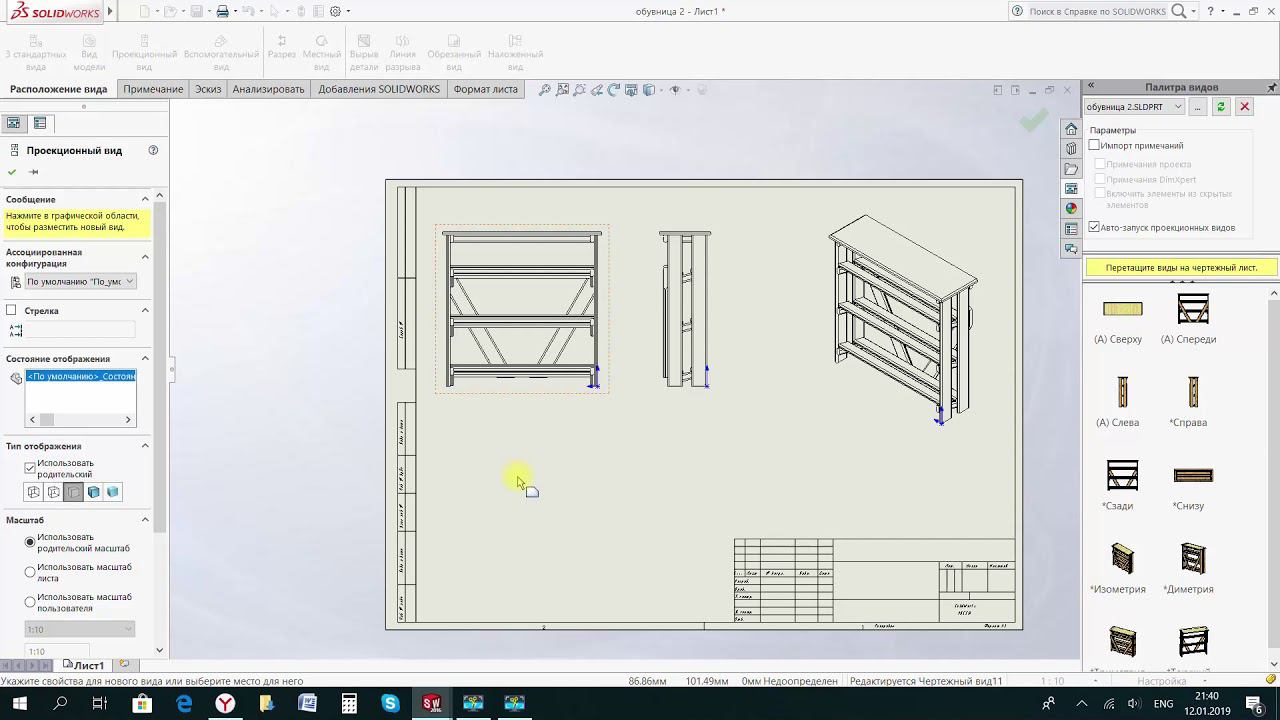1280x720 pixels.
Task: Select the display state По умолчанию entry
Action: click(x=81, y=376)
